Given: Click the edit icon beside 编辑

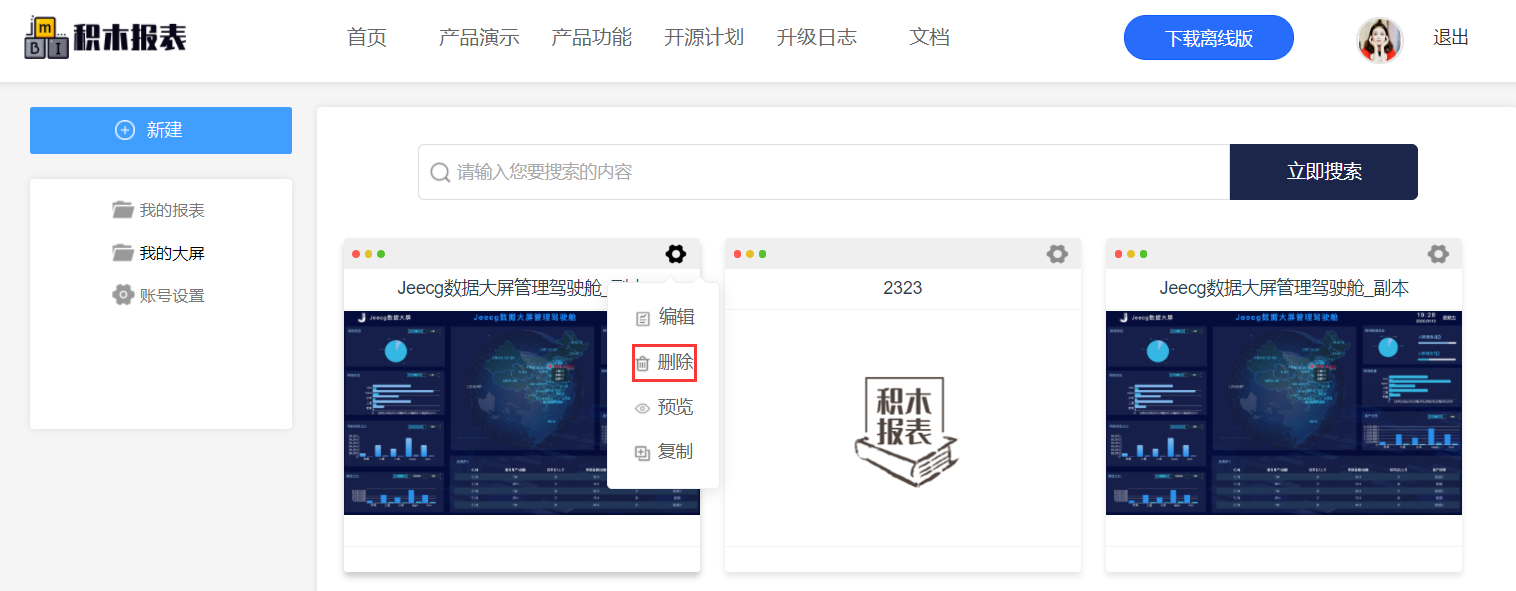Looking at the screenshot, I should (643, 319).
